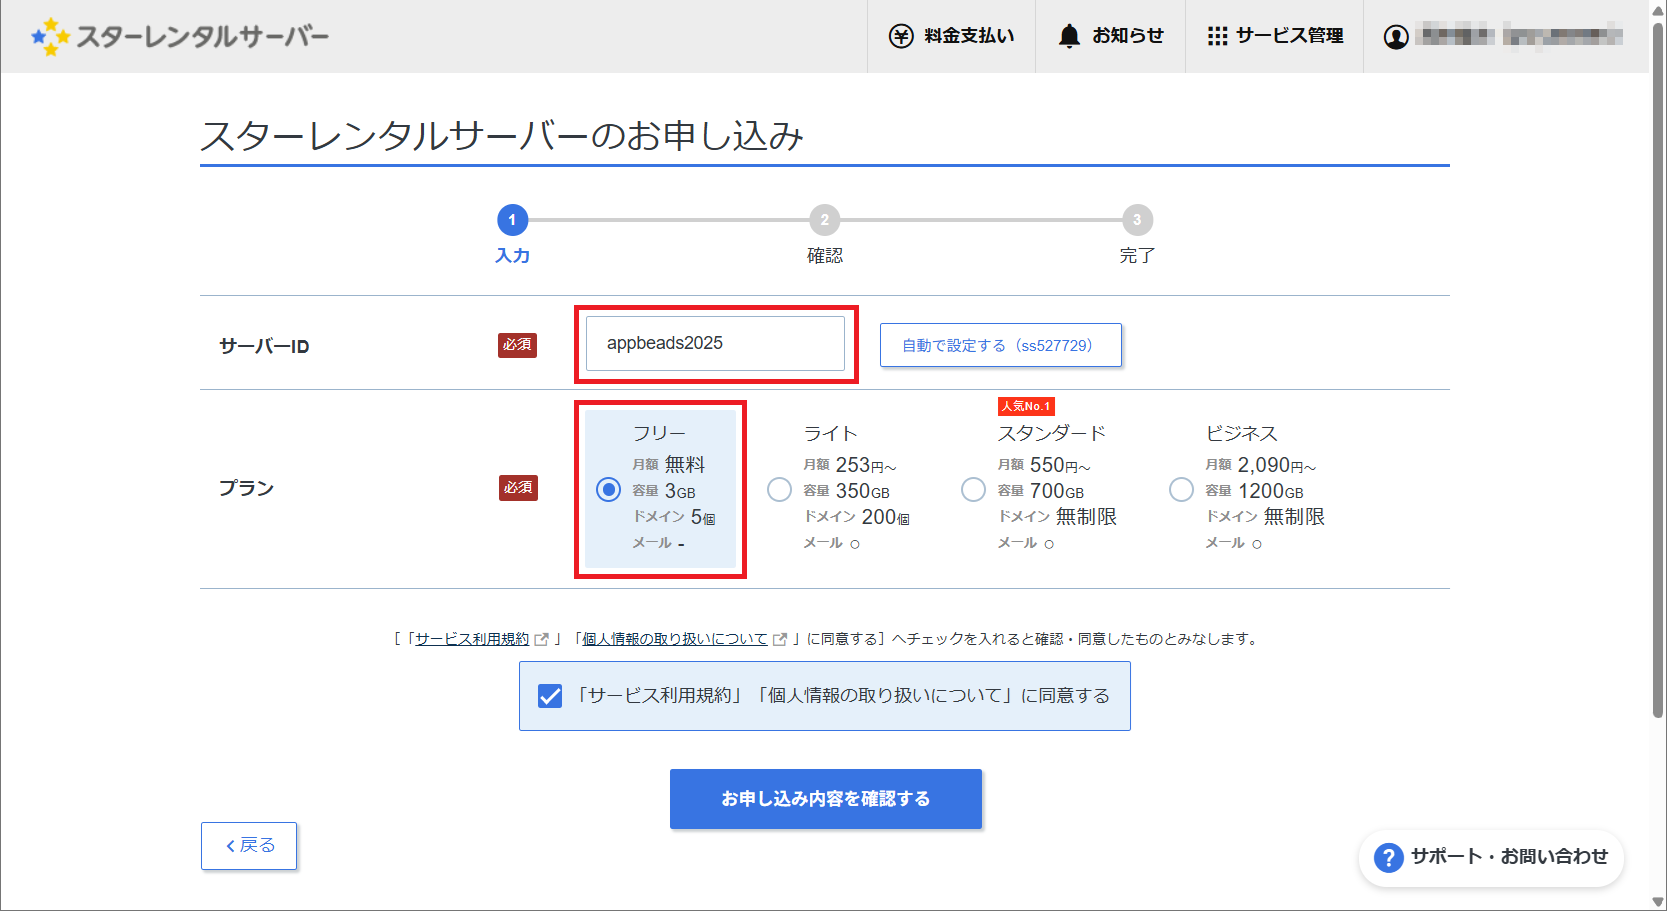Click the grid icon for サービス管理
The height and width of the screenshot is (911, 1667).
[x=1217, y=36]
